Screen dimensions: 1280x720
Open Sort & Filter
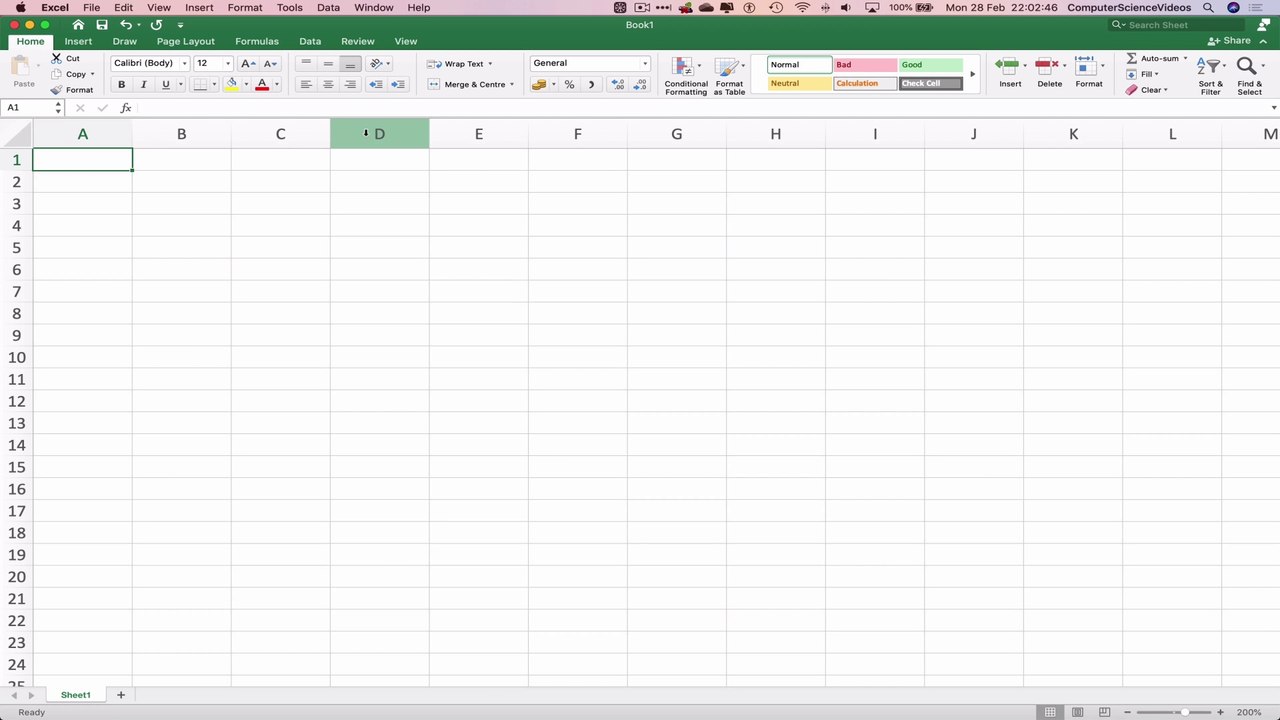coord(1211,76)
